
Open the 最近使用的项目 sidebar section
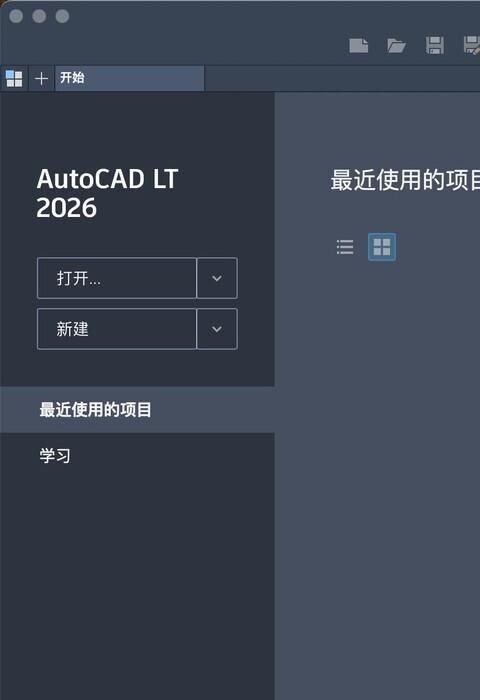(137, 410)
